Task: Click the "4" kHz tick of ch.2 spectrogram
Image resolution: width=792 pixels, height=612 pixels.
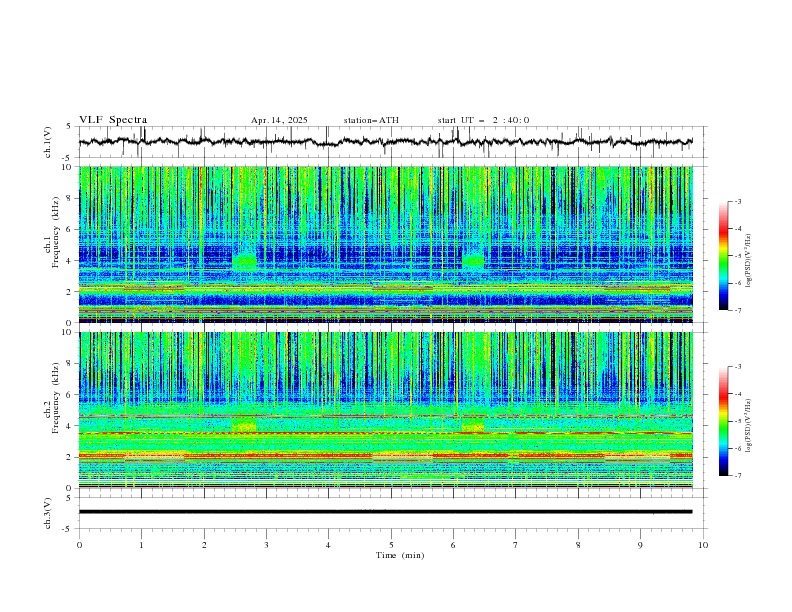Action: tap(71, 426)
